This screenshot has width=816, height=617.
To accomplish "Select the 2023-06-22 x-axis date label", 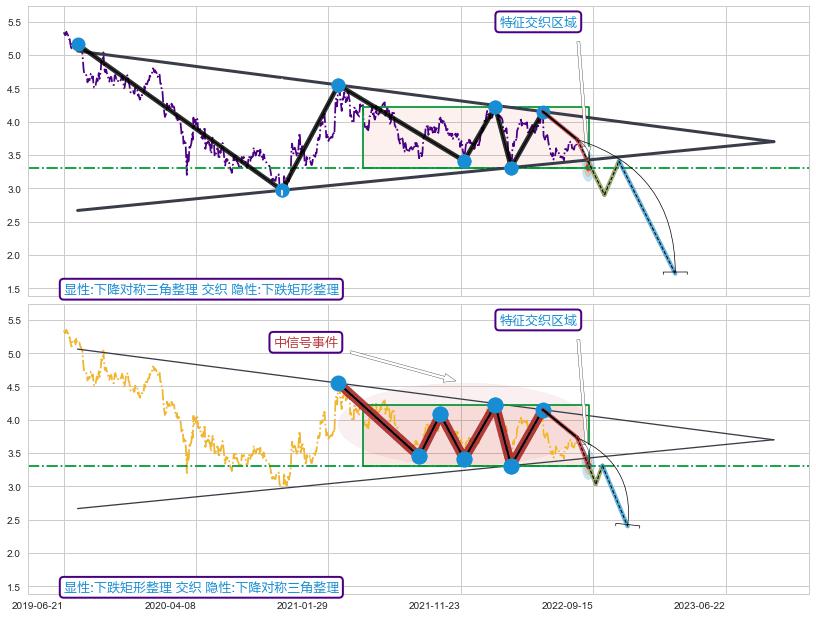I will pyautogui.click(x=697, y=605).
